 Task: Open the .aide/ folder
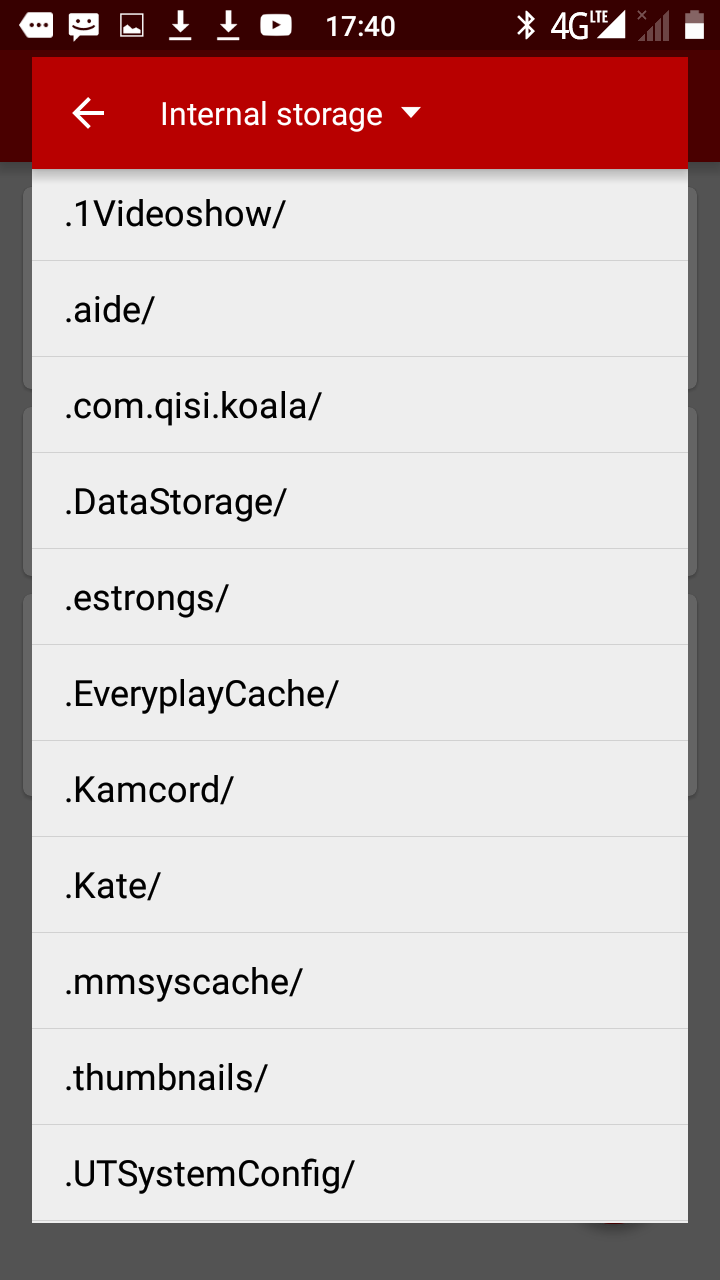click(x=360, y=309)
